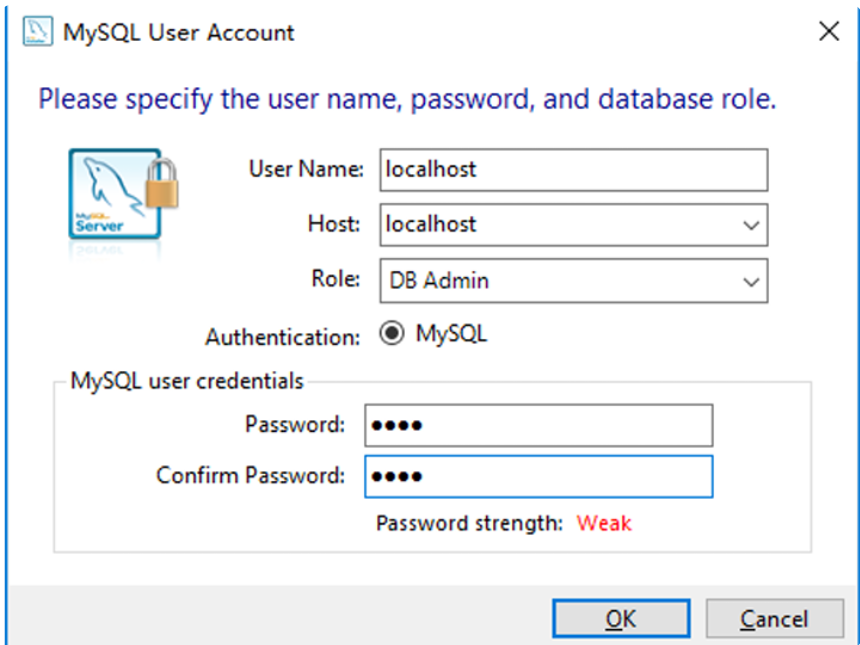Click the 'Weak' password strength text
Viewport: 860px width, 645px height.
click(x=604, y=523)
